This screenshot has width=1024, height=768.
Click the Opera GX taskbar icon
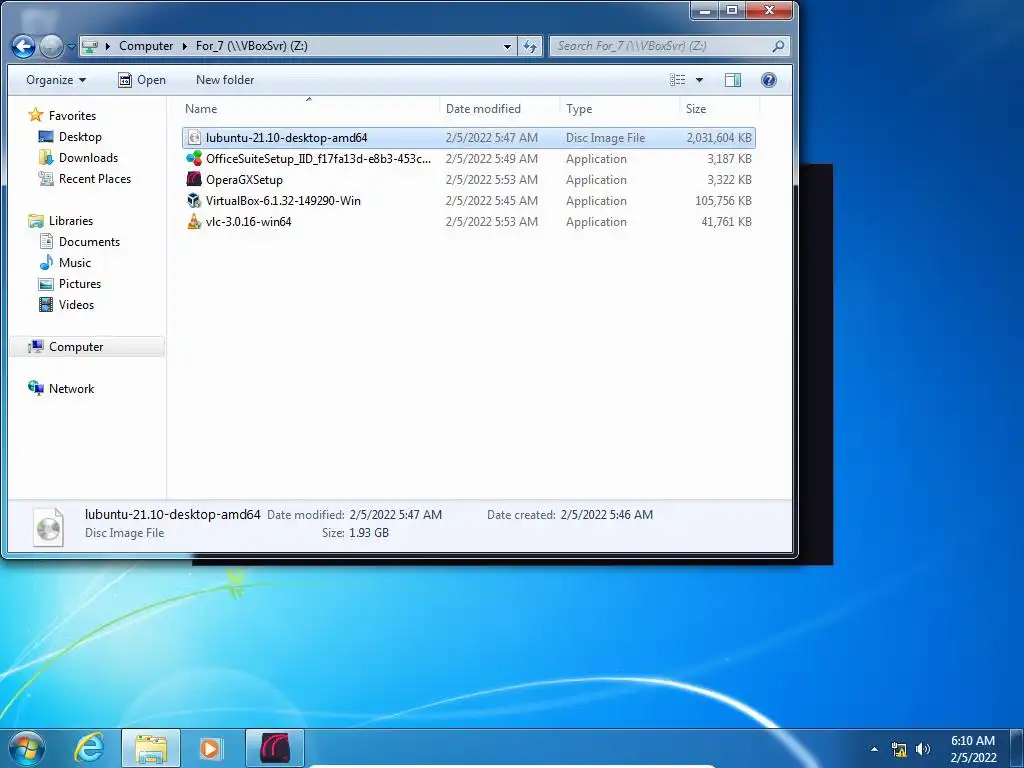pos(275,748)
